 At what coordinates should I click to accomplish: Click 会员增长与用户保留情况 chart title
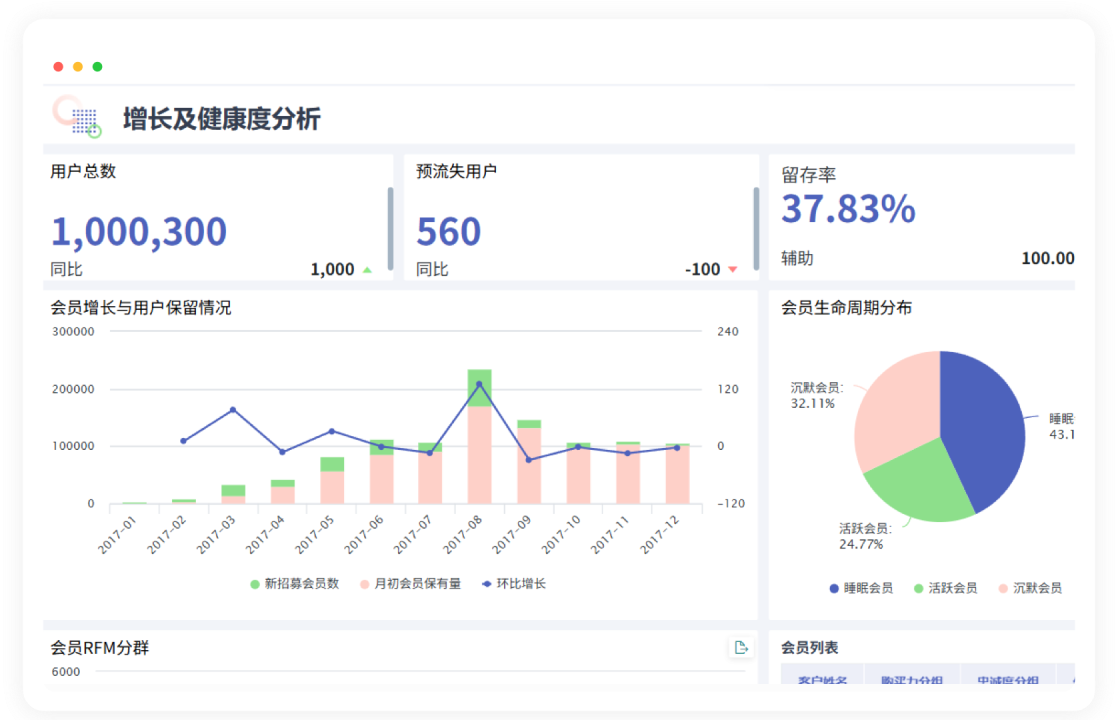point(141,308)
